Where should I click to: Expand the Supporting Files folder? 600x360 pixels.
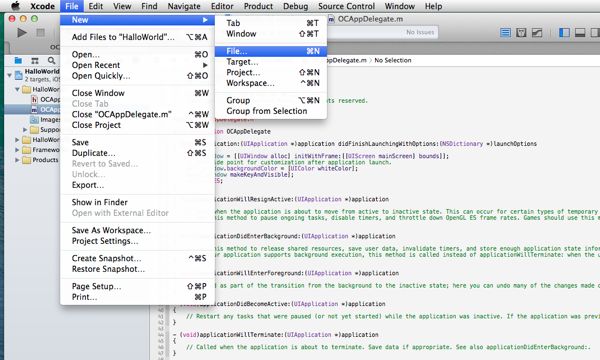click(25, 130)
